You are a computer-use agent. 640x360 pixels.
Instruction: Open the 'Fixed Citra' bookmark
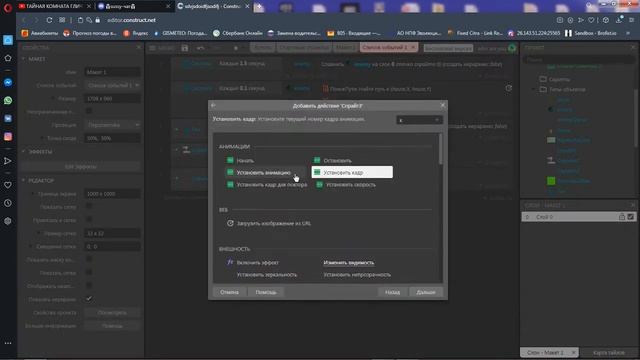click(476, 33)
